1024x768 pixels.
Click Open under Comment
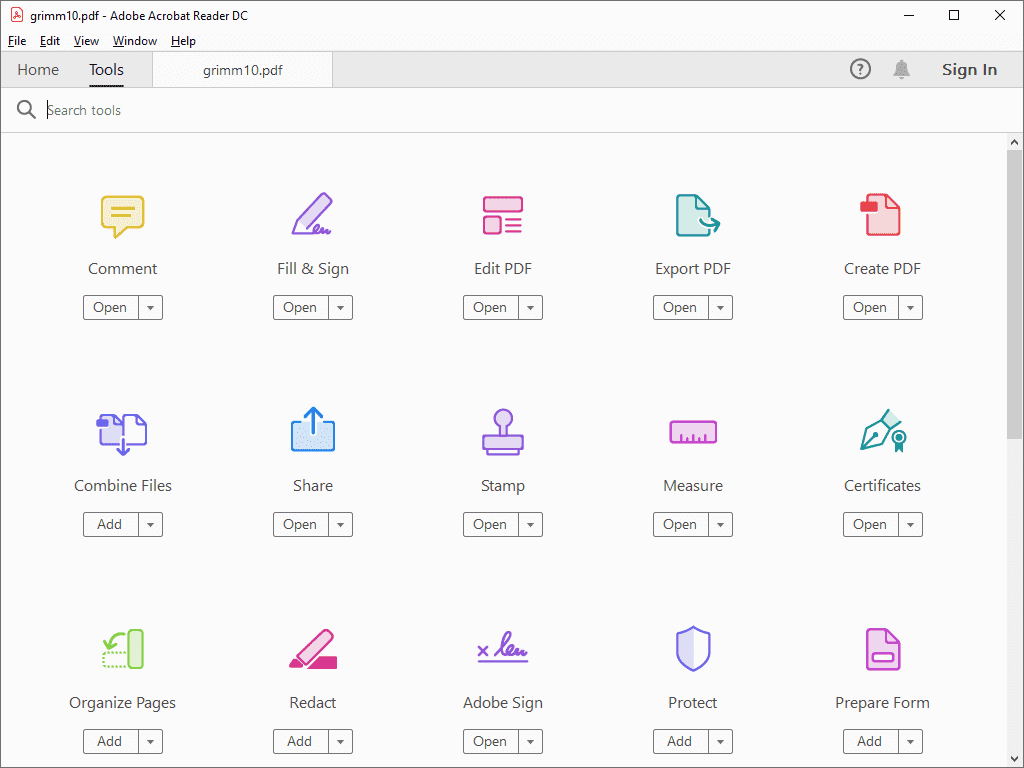(110, 308)
